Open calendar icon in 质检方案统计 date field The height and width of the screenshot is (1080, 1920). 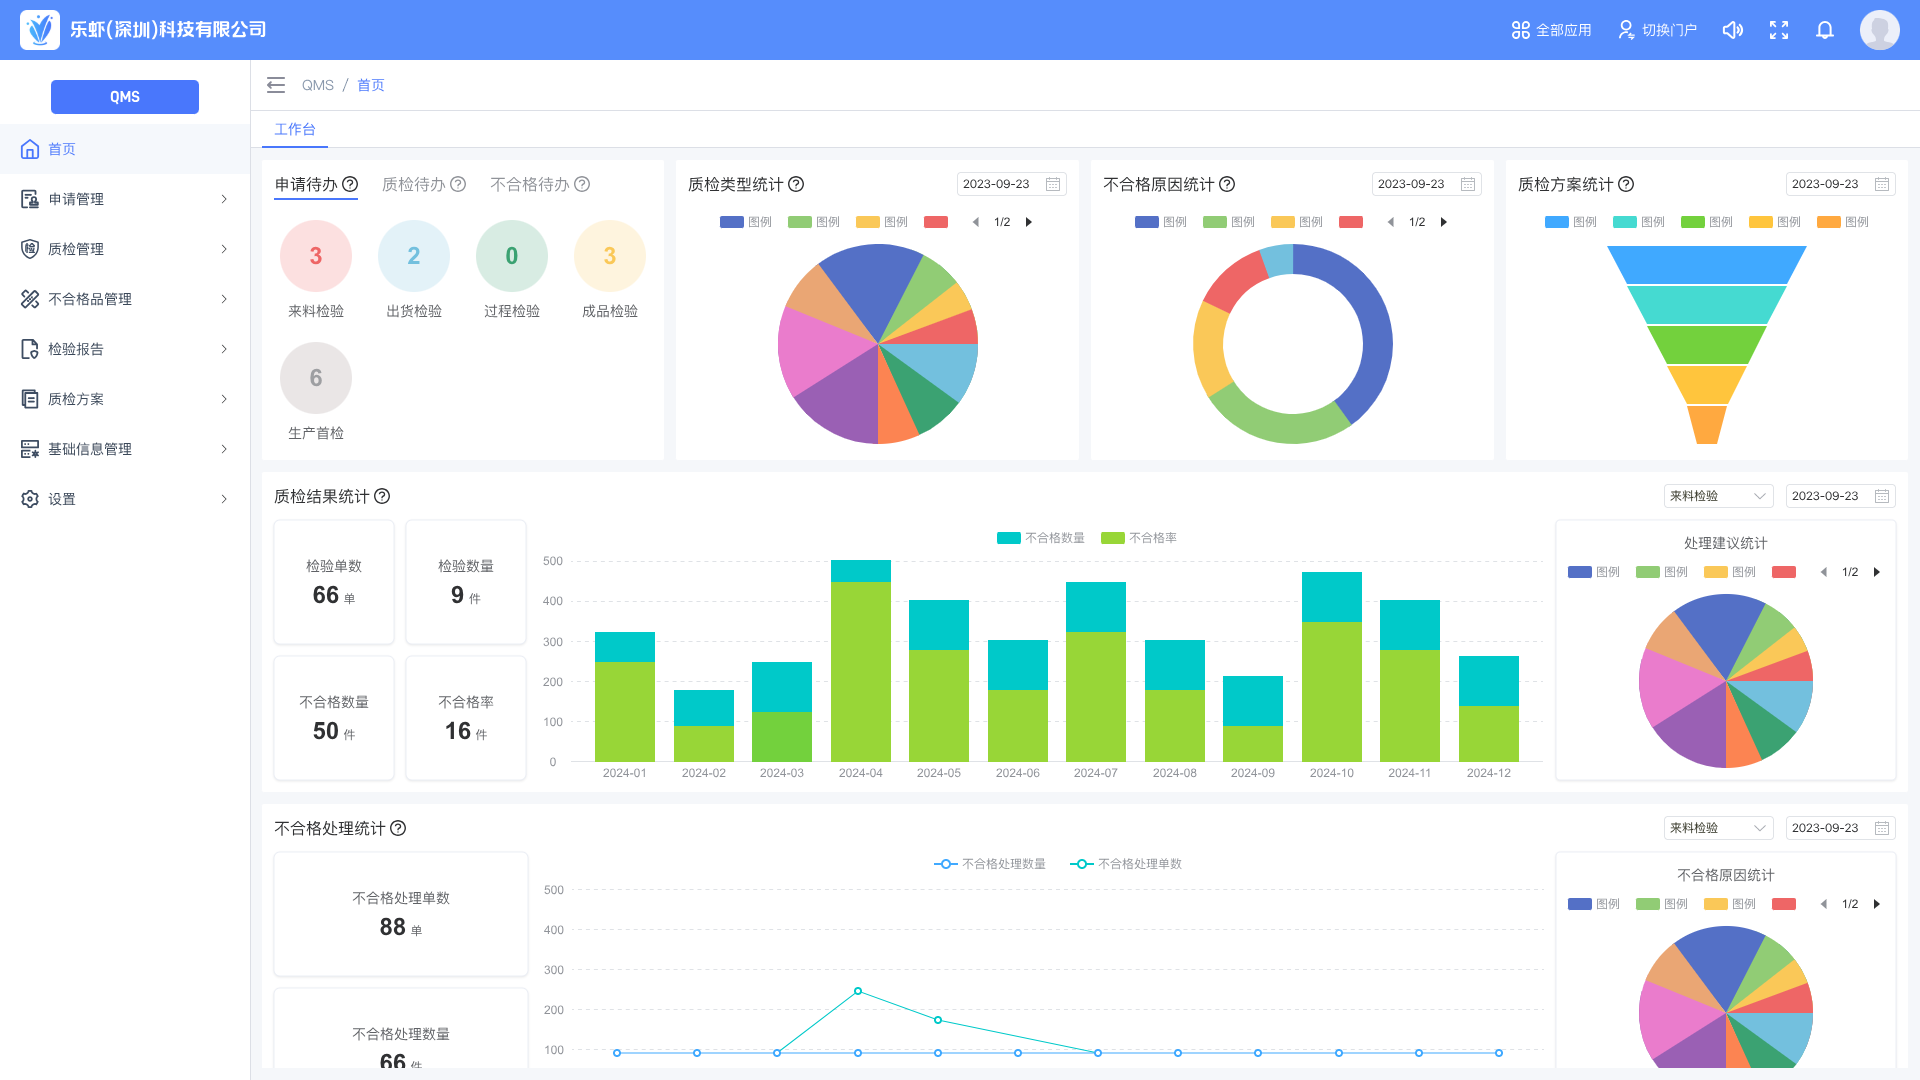point(1882,184)
